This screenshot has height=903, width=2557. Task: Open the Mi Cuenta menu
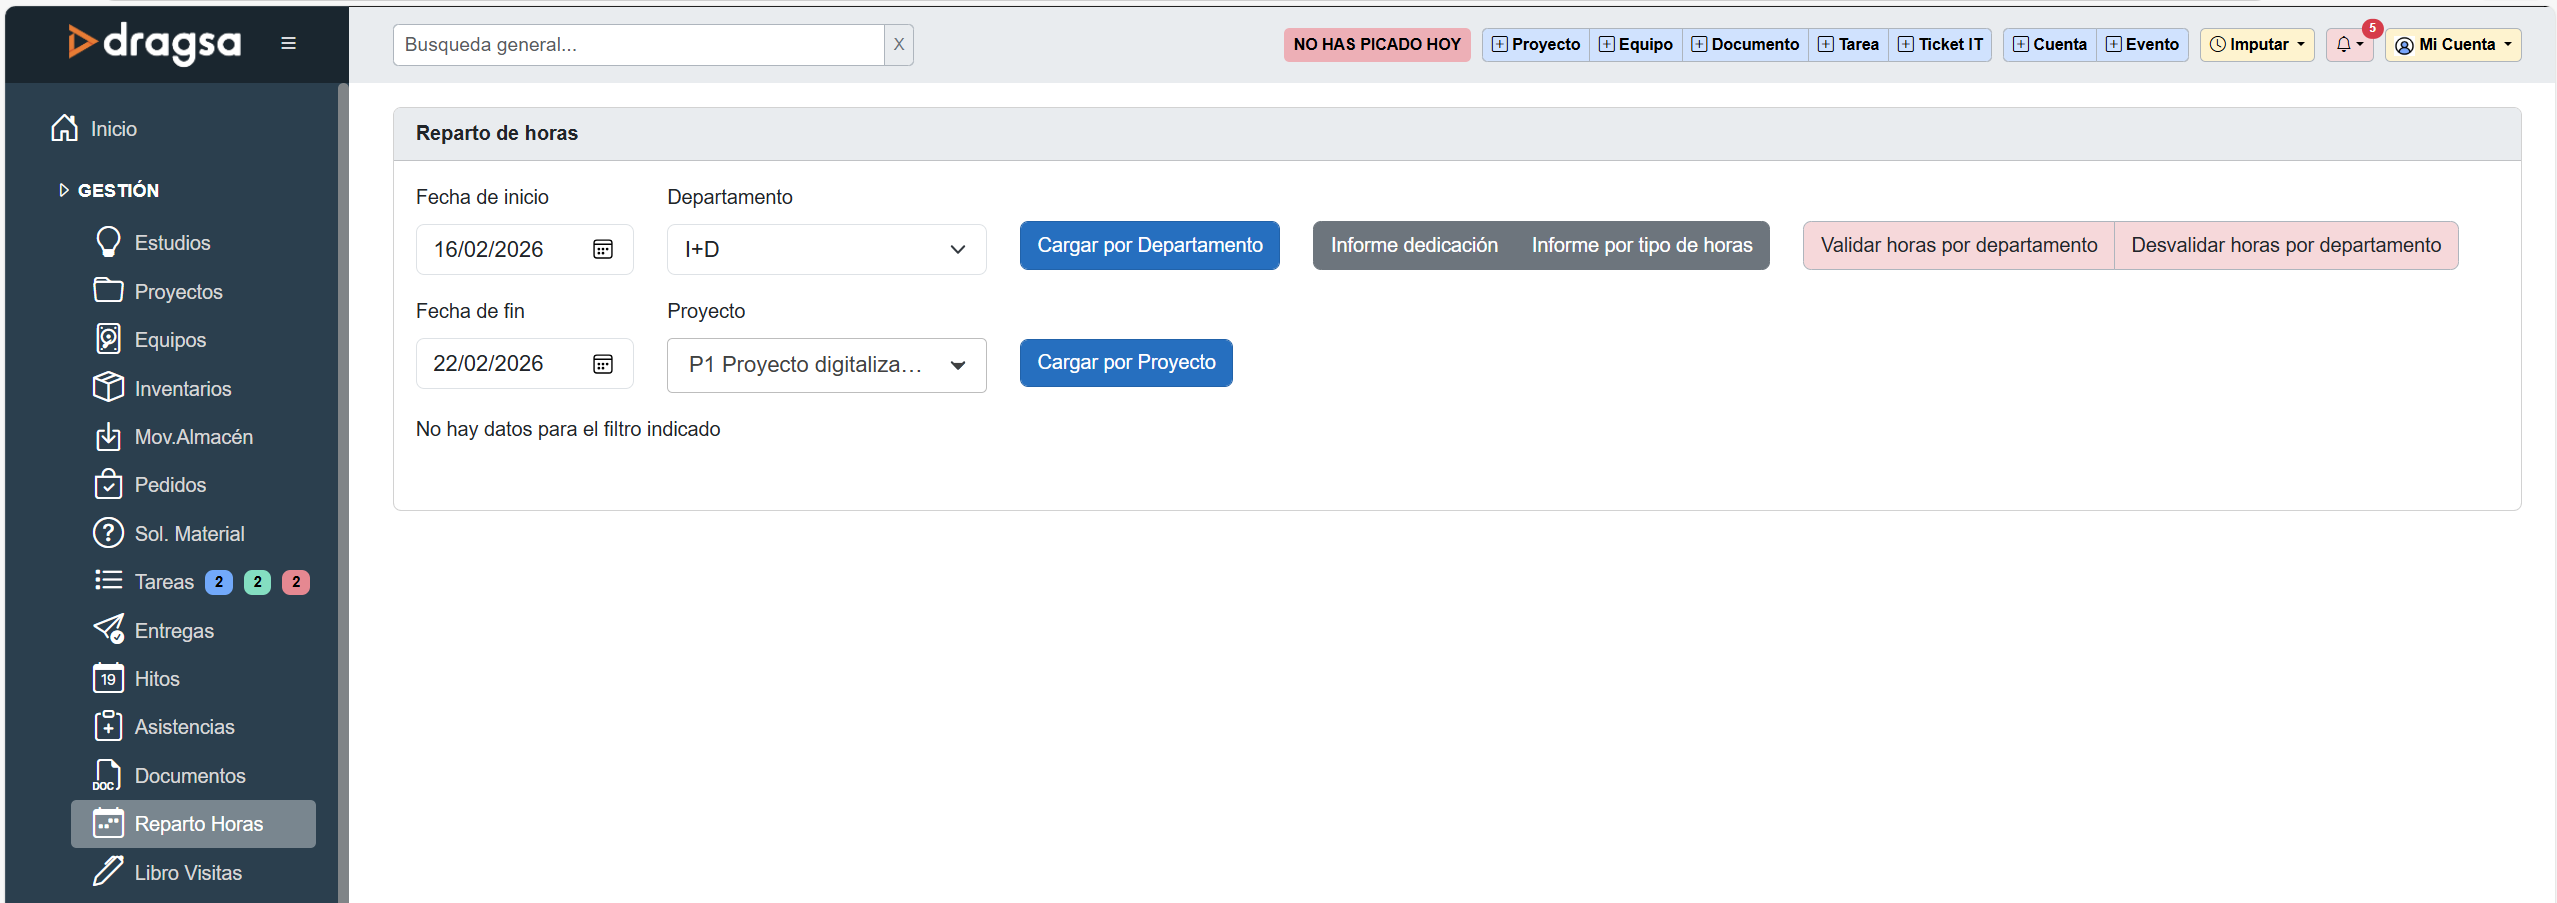[2452, 45]
